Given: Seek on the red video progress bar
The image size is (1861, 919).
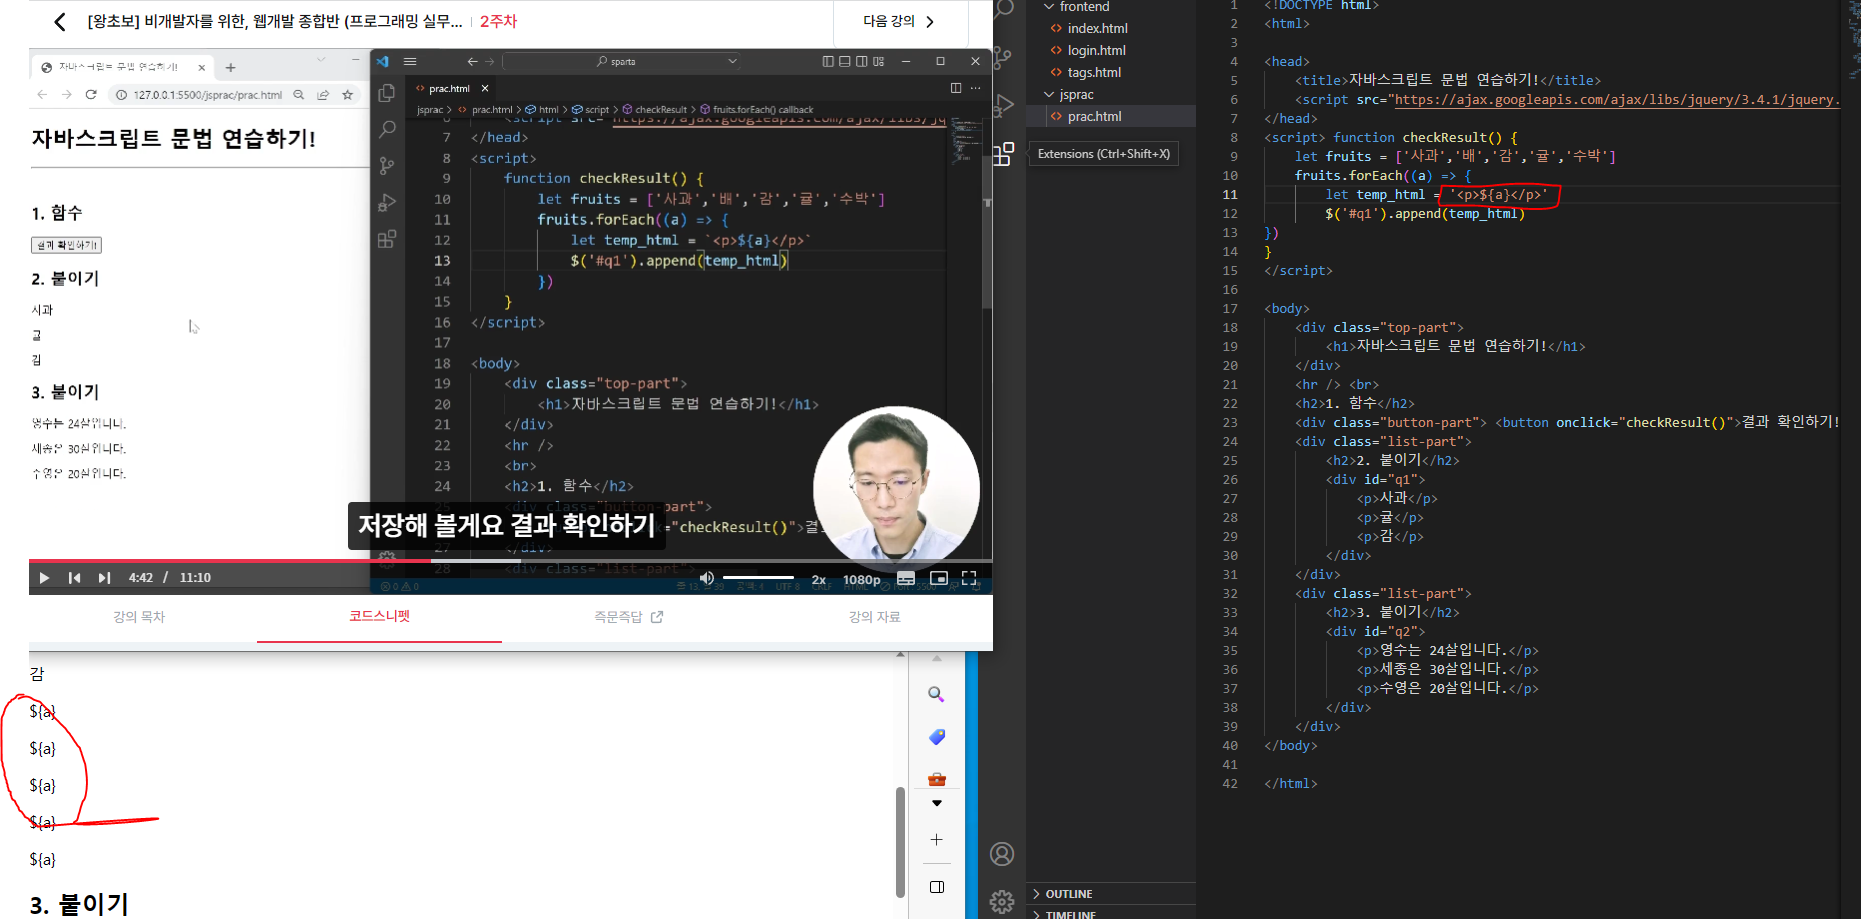Looking at the screenshot, I should point(510,561).
